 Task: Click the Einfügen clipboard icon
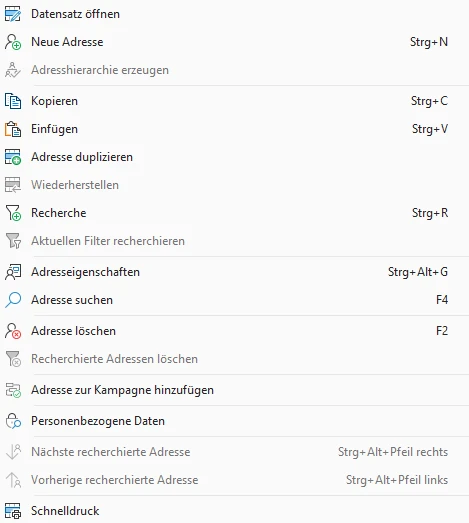[13, 129]
